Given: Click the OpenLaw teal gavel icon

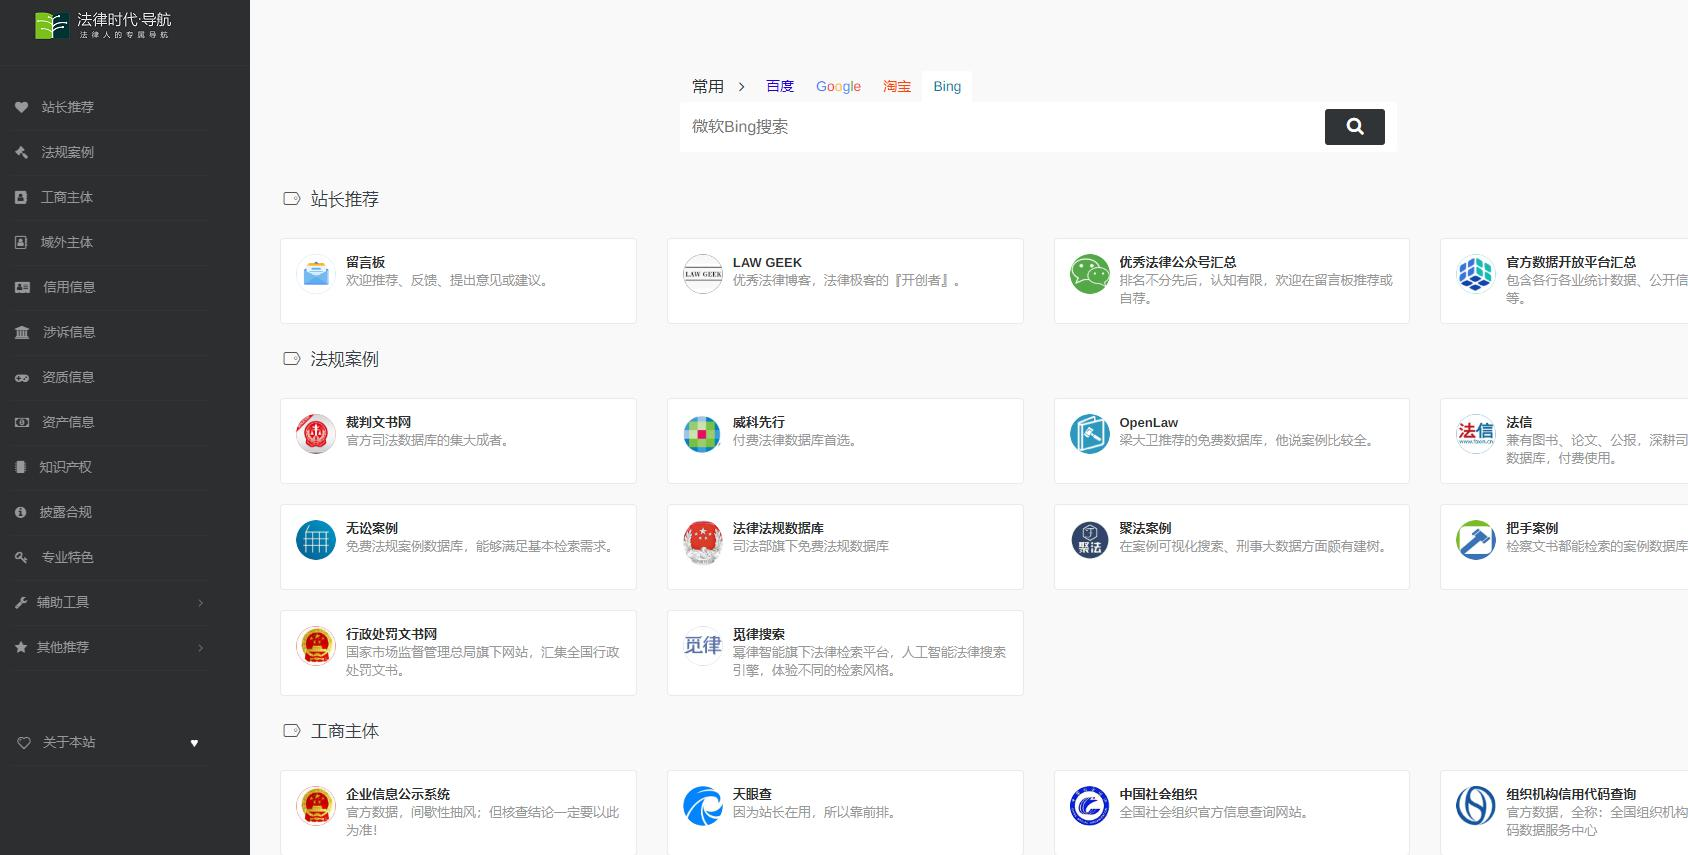Looking at the screenshot, I should (1090, 434).
